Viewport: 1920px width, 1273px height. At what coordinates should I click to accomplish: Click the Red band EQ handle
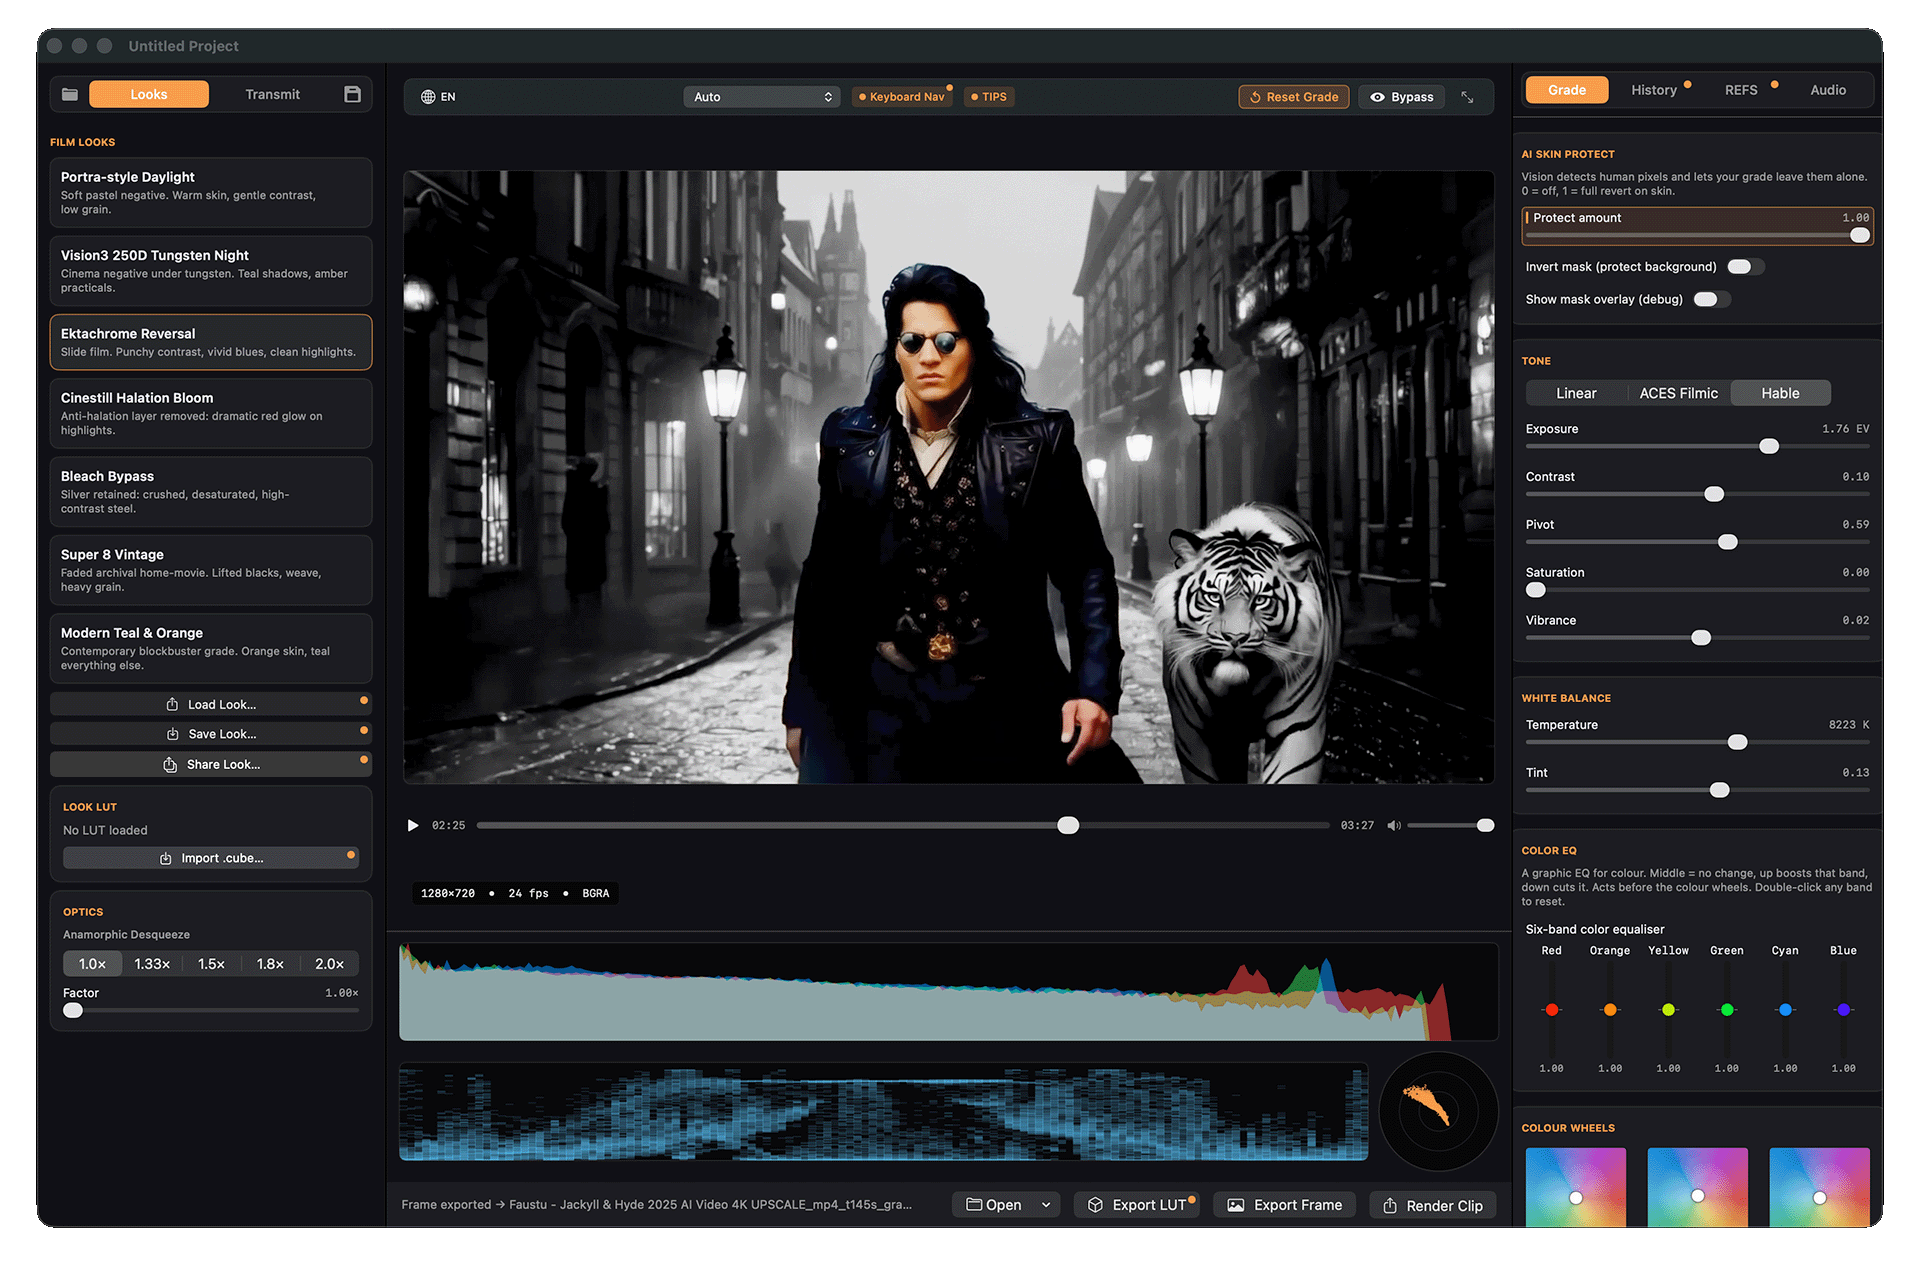point(1552,1010)
